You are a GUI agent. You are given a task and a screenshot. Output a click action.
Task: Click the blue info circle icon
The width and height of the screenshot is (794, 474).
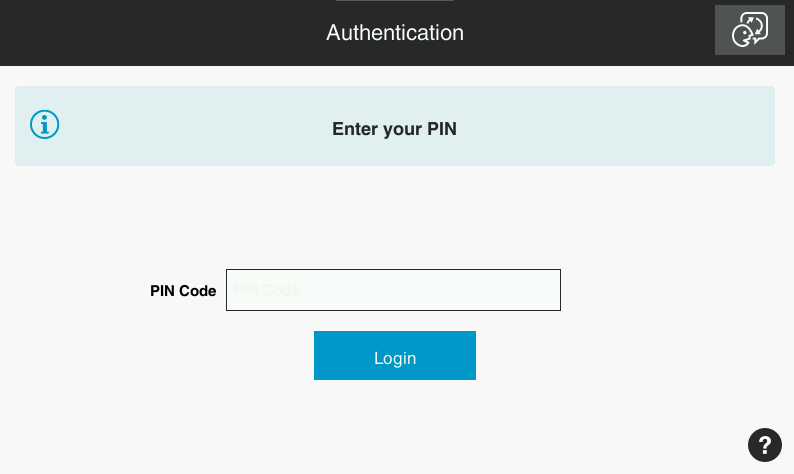tap(45, 125)
